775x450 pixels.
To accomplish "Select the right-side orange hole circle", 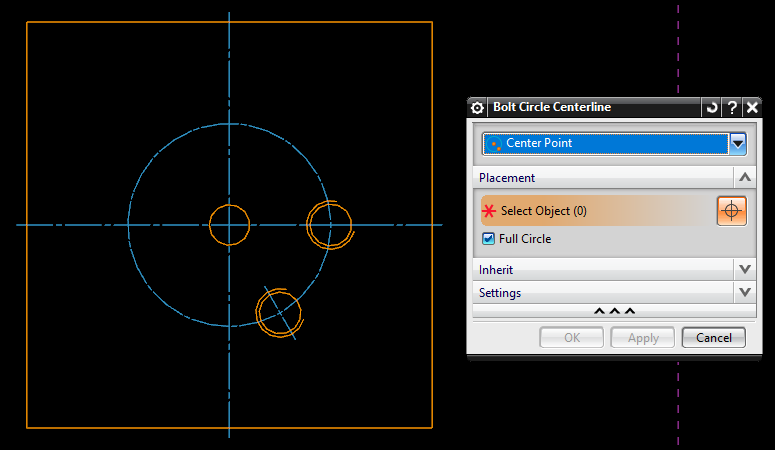I will tap(329, 203).
